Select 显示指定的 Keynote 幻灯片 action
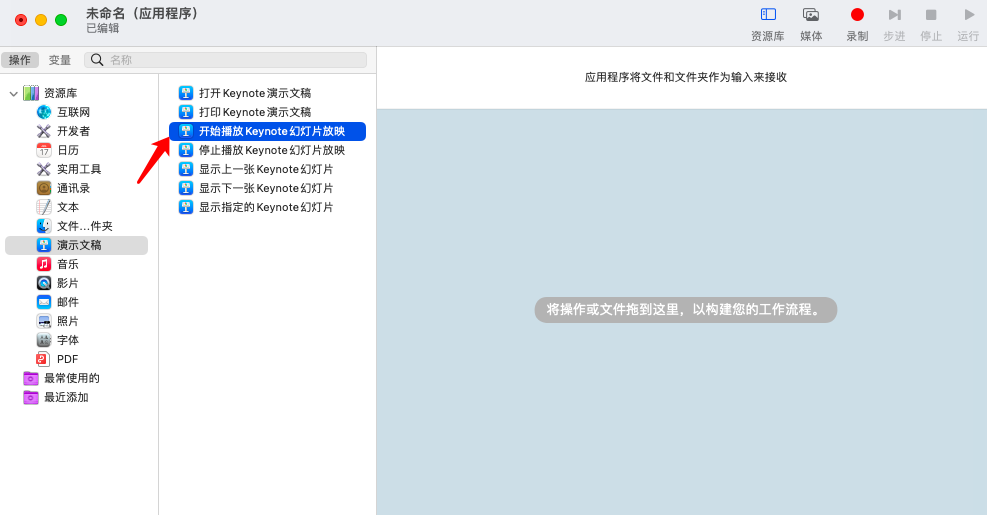This screenshot has height=515, width=987. 266,207
